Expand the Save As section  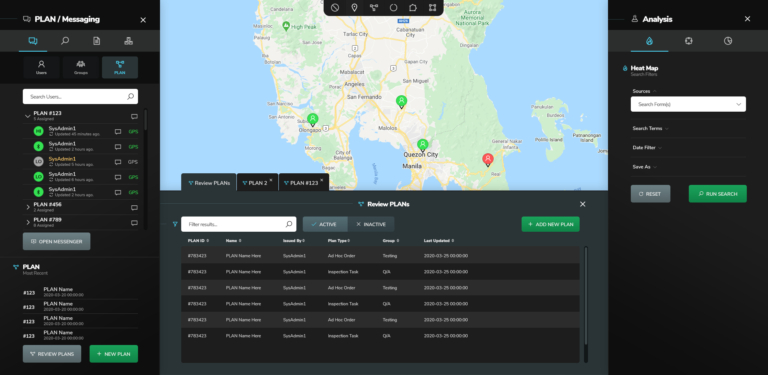[x=644, y=167]
